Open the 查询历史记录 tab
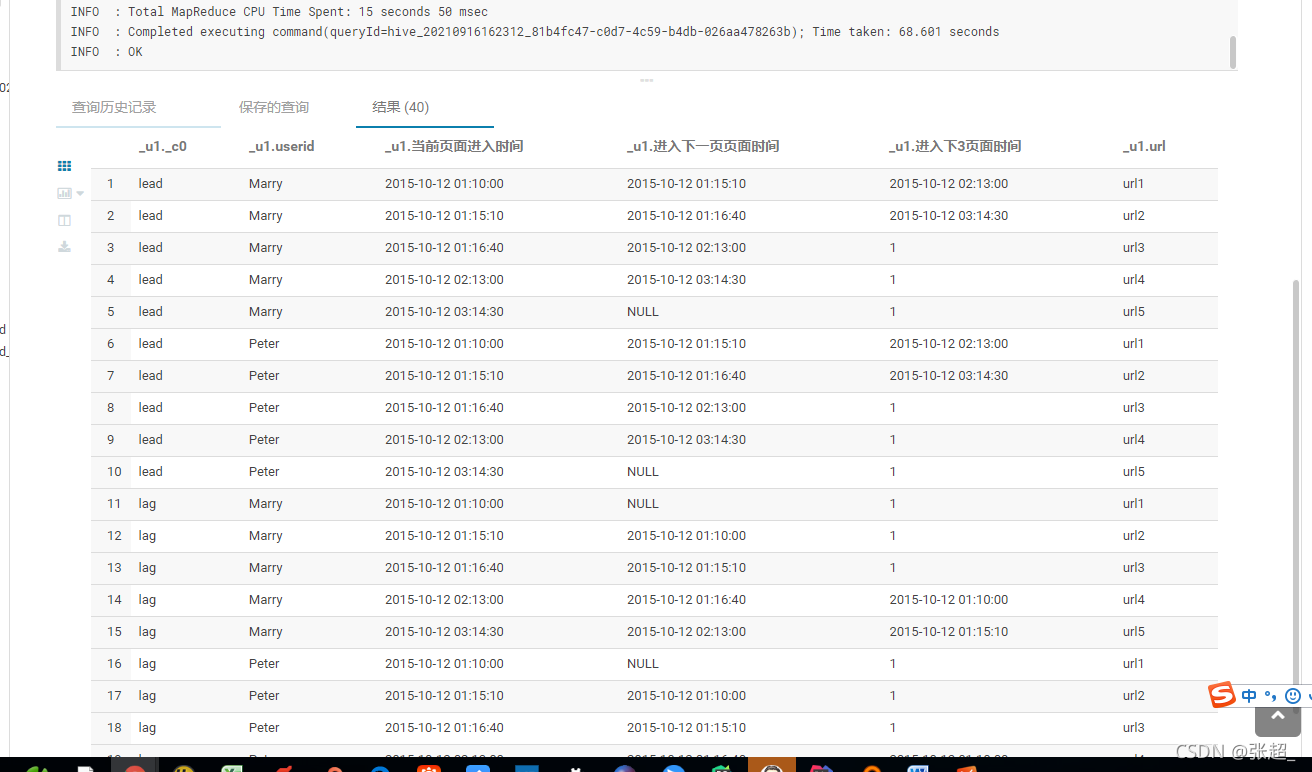 pyautogui.click(x=114, y=107)
